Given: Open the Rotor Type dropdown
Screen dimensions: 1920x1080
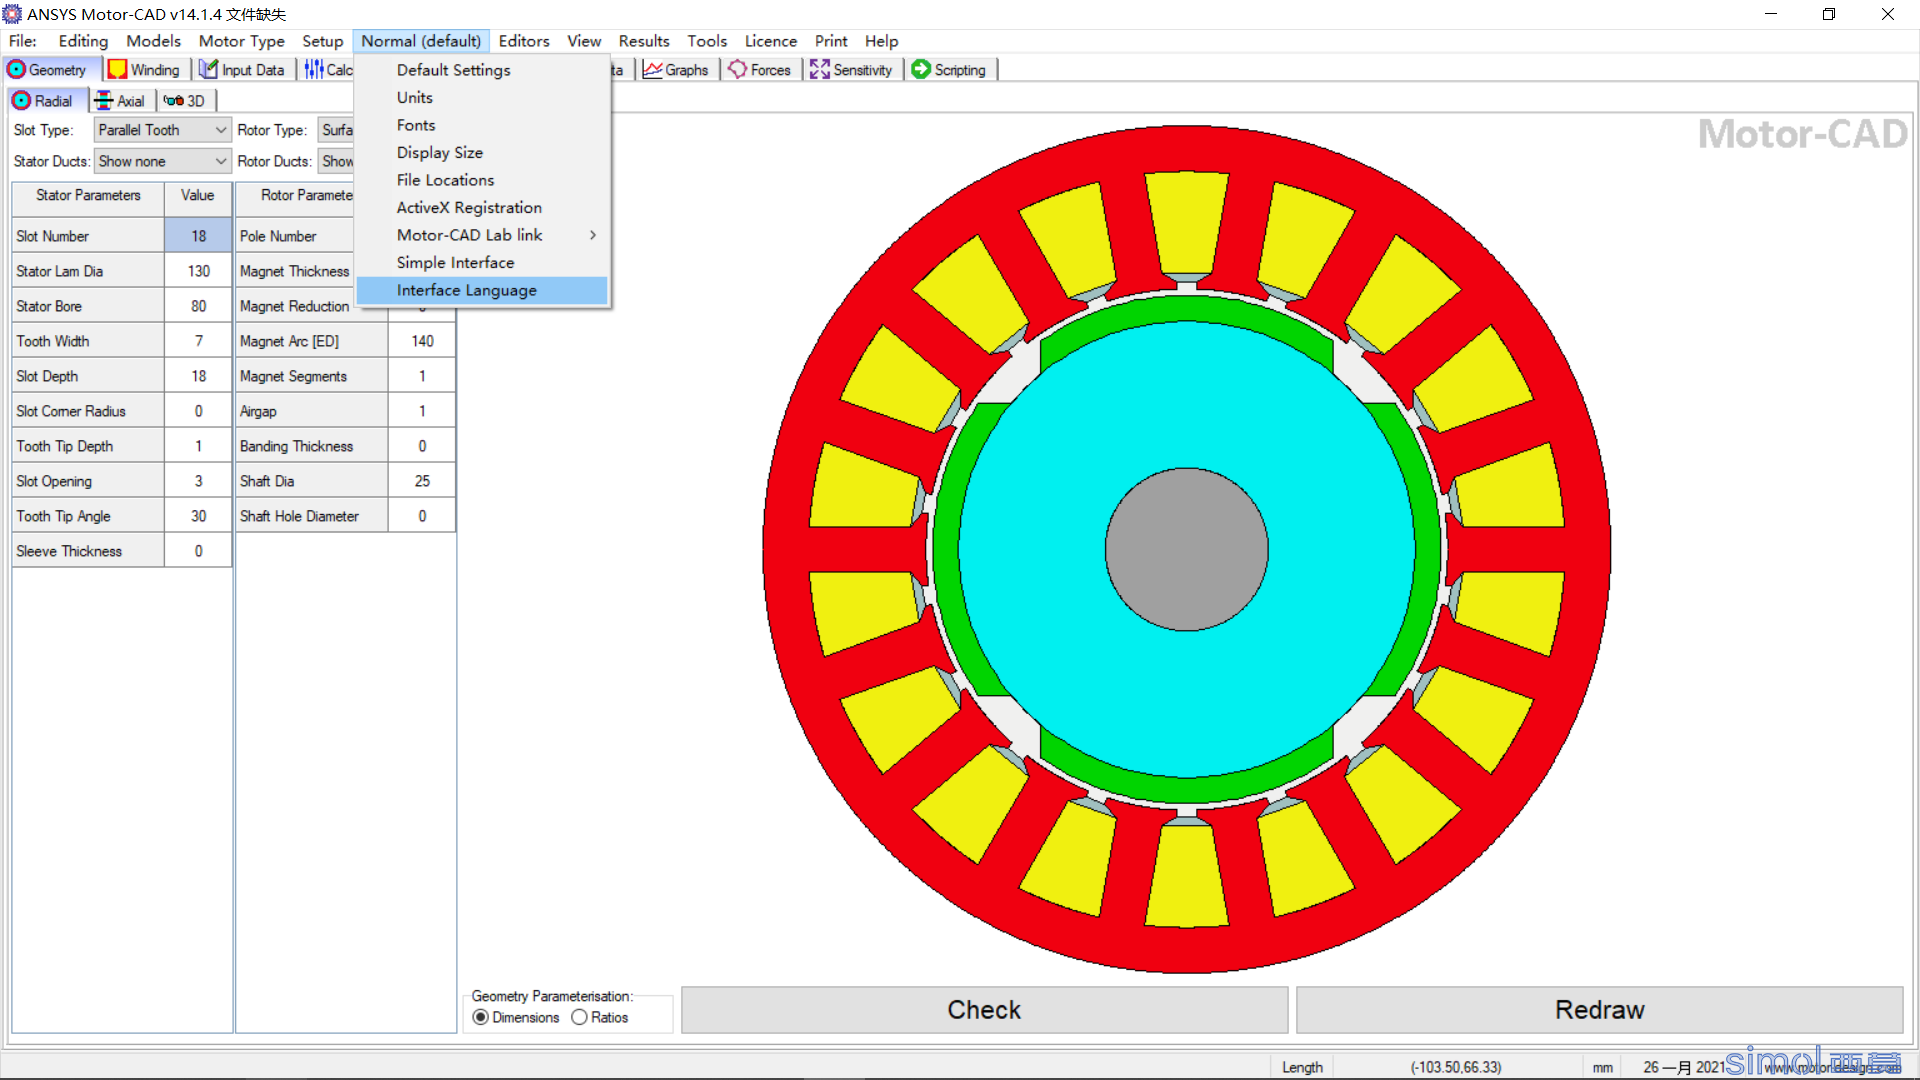Looking at the screenshot, I should click(x=336, y=130).
